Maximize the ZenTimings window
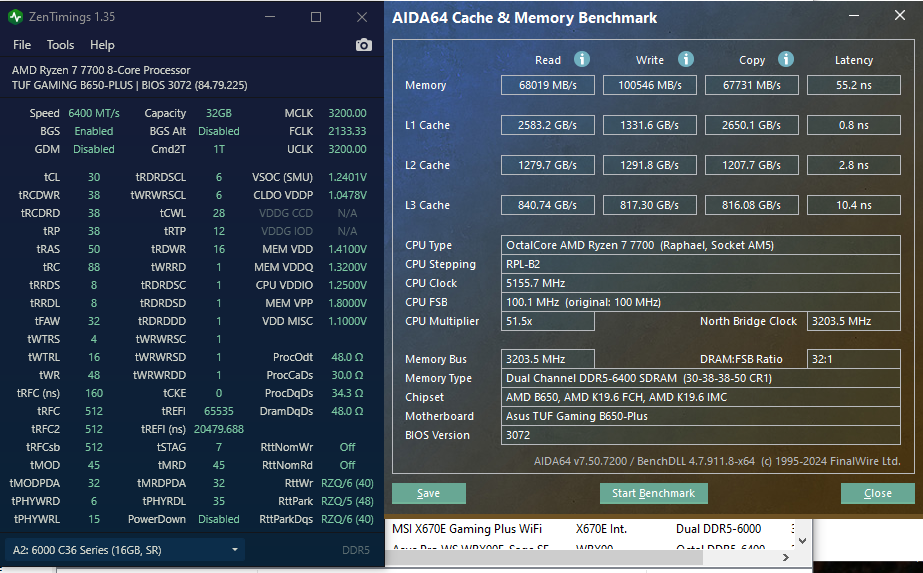 316,17
